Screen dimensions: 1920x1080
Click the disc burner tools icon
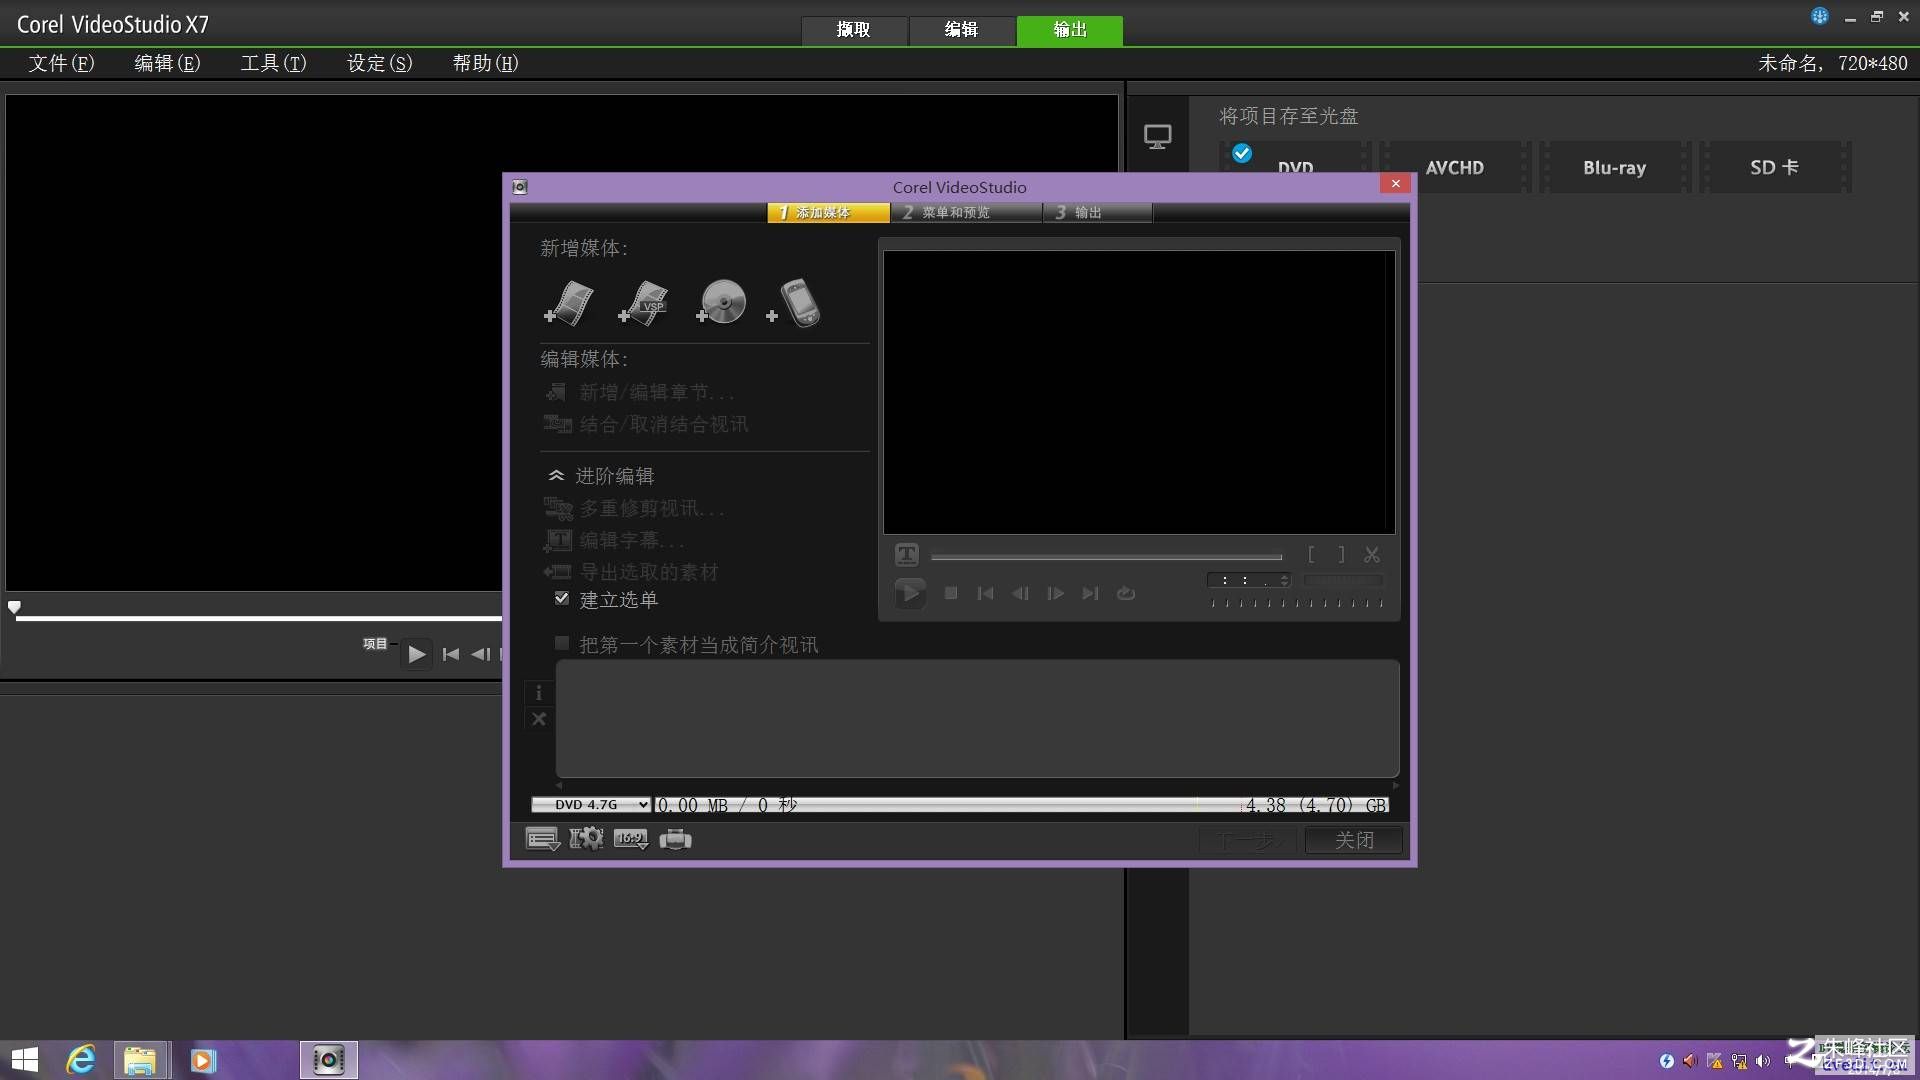tap(676, 839)
